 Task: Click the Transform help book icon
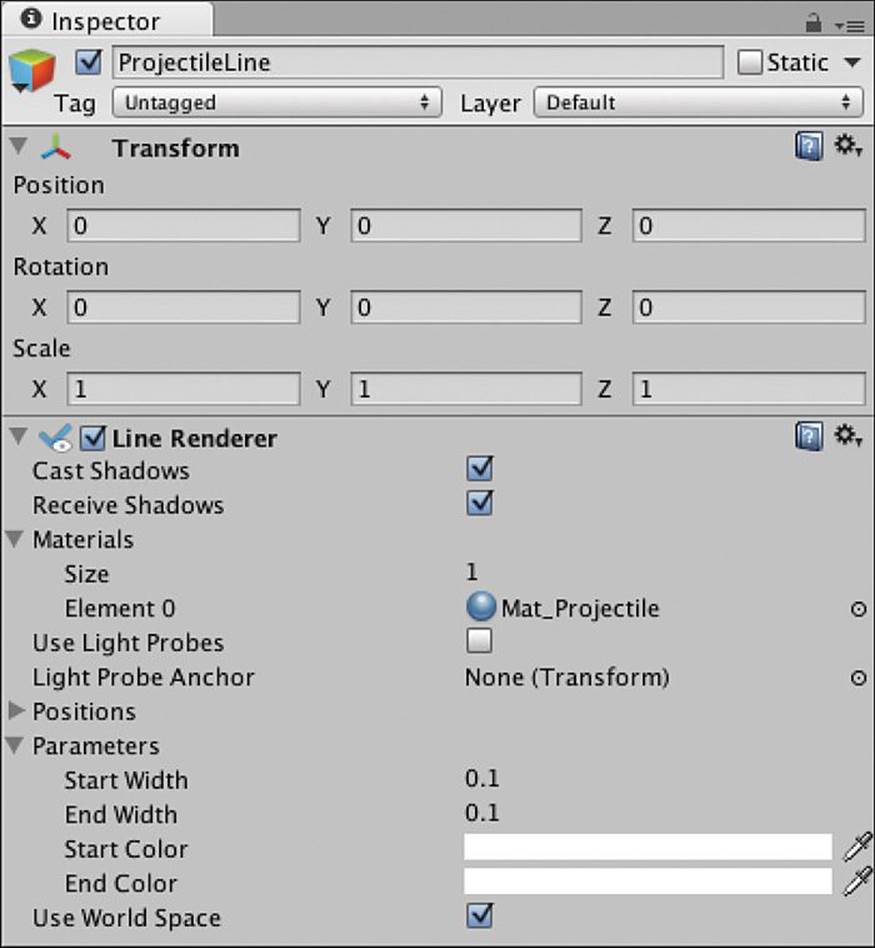(x=808, y=146)
